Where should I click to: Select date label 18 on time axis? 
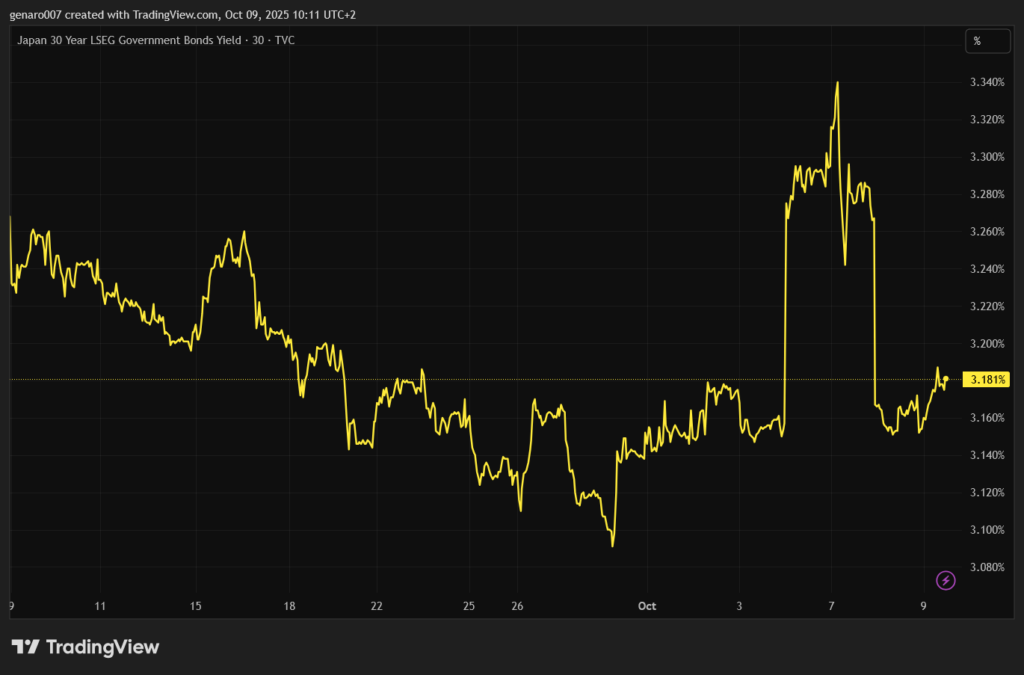click(289, 606)
